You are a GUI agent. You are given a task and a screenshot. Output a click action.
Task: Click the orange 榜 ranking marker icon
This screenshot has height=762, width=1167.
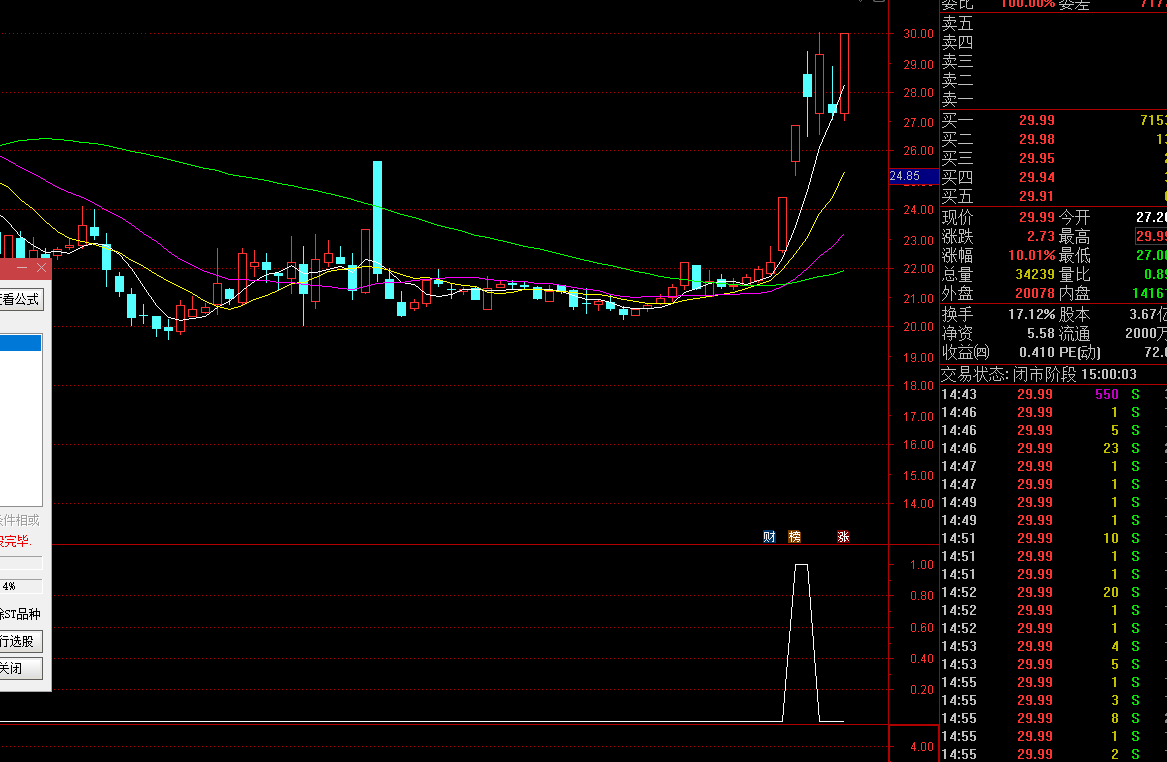(x=794, y=537)
